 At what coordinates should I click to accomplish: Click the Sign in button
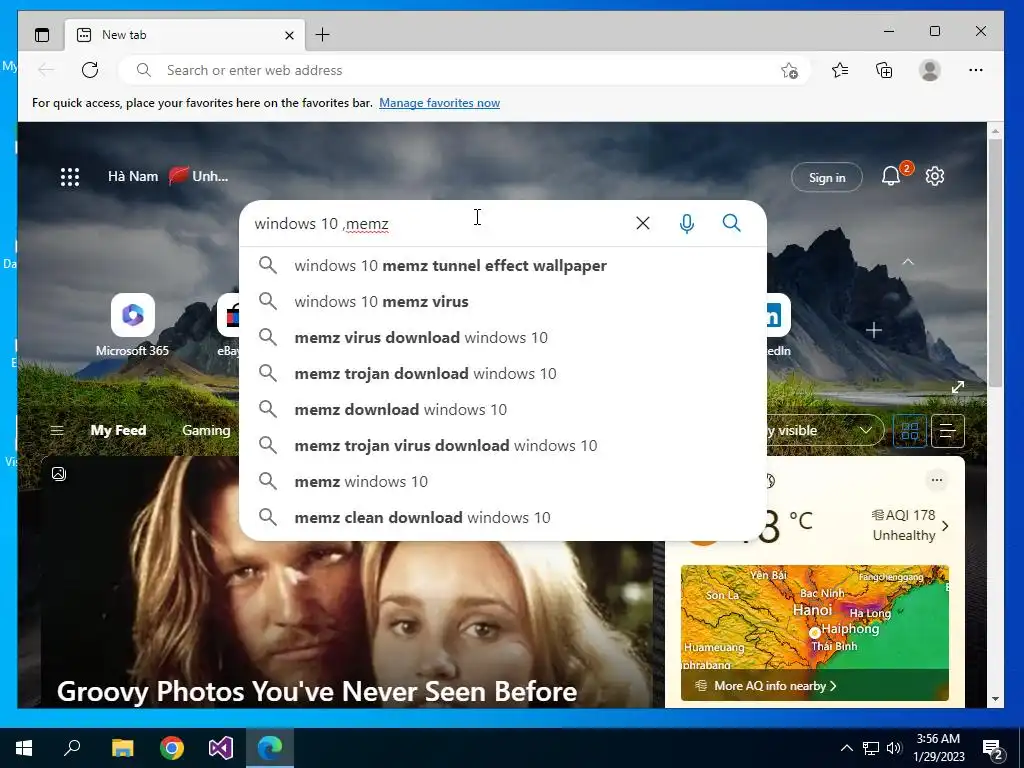click(827, 178)
